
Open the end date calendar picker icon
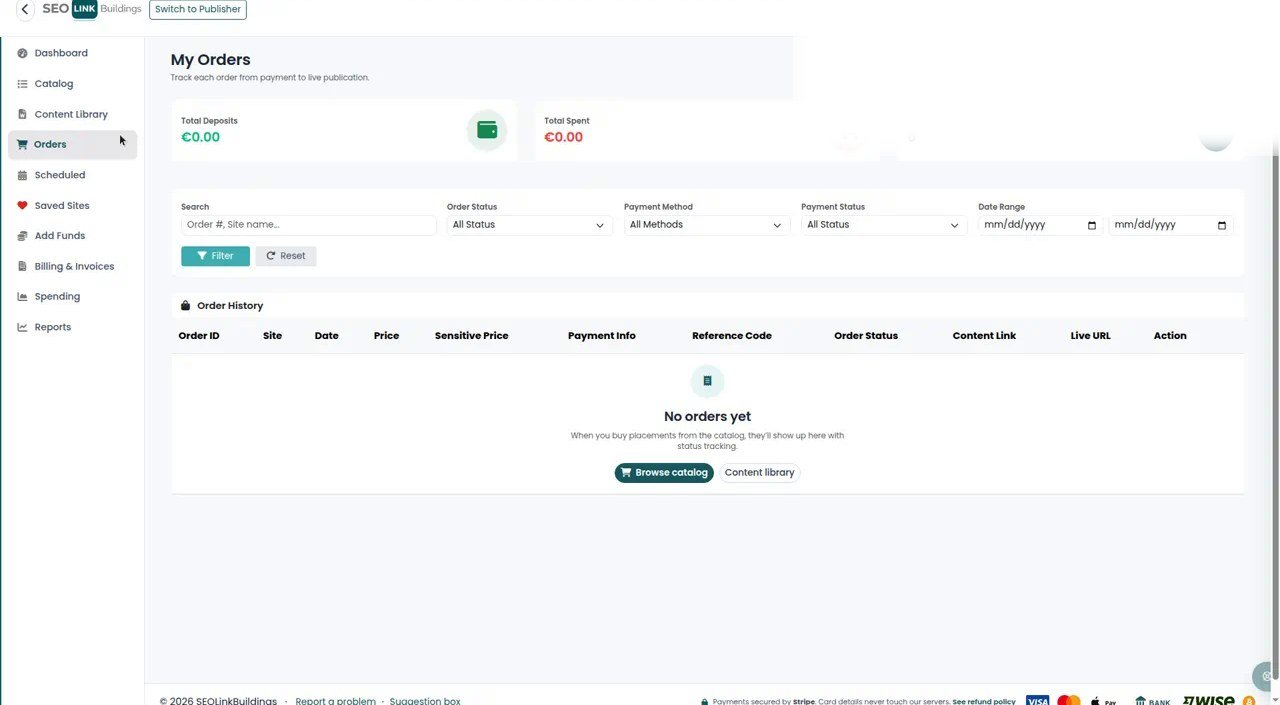tap(1221, 225)
